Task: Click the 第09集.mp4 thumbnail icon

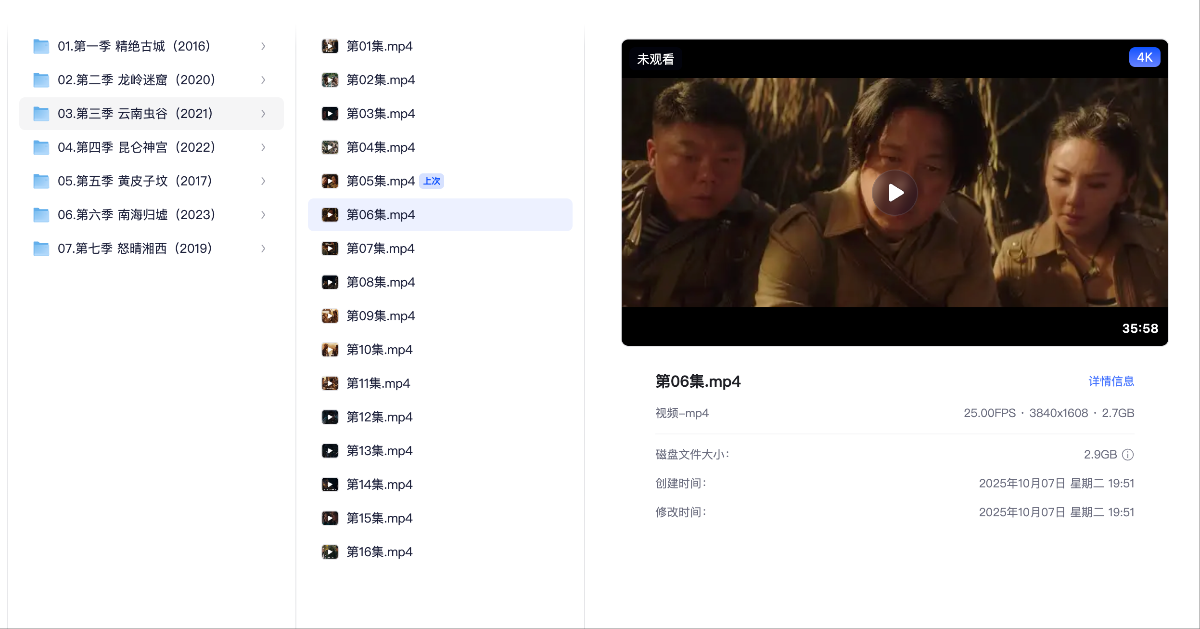Action: 330,316
